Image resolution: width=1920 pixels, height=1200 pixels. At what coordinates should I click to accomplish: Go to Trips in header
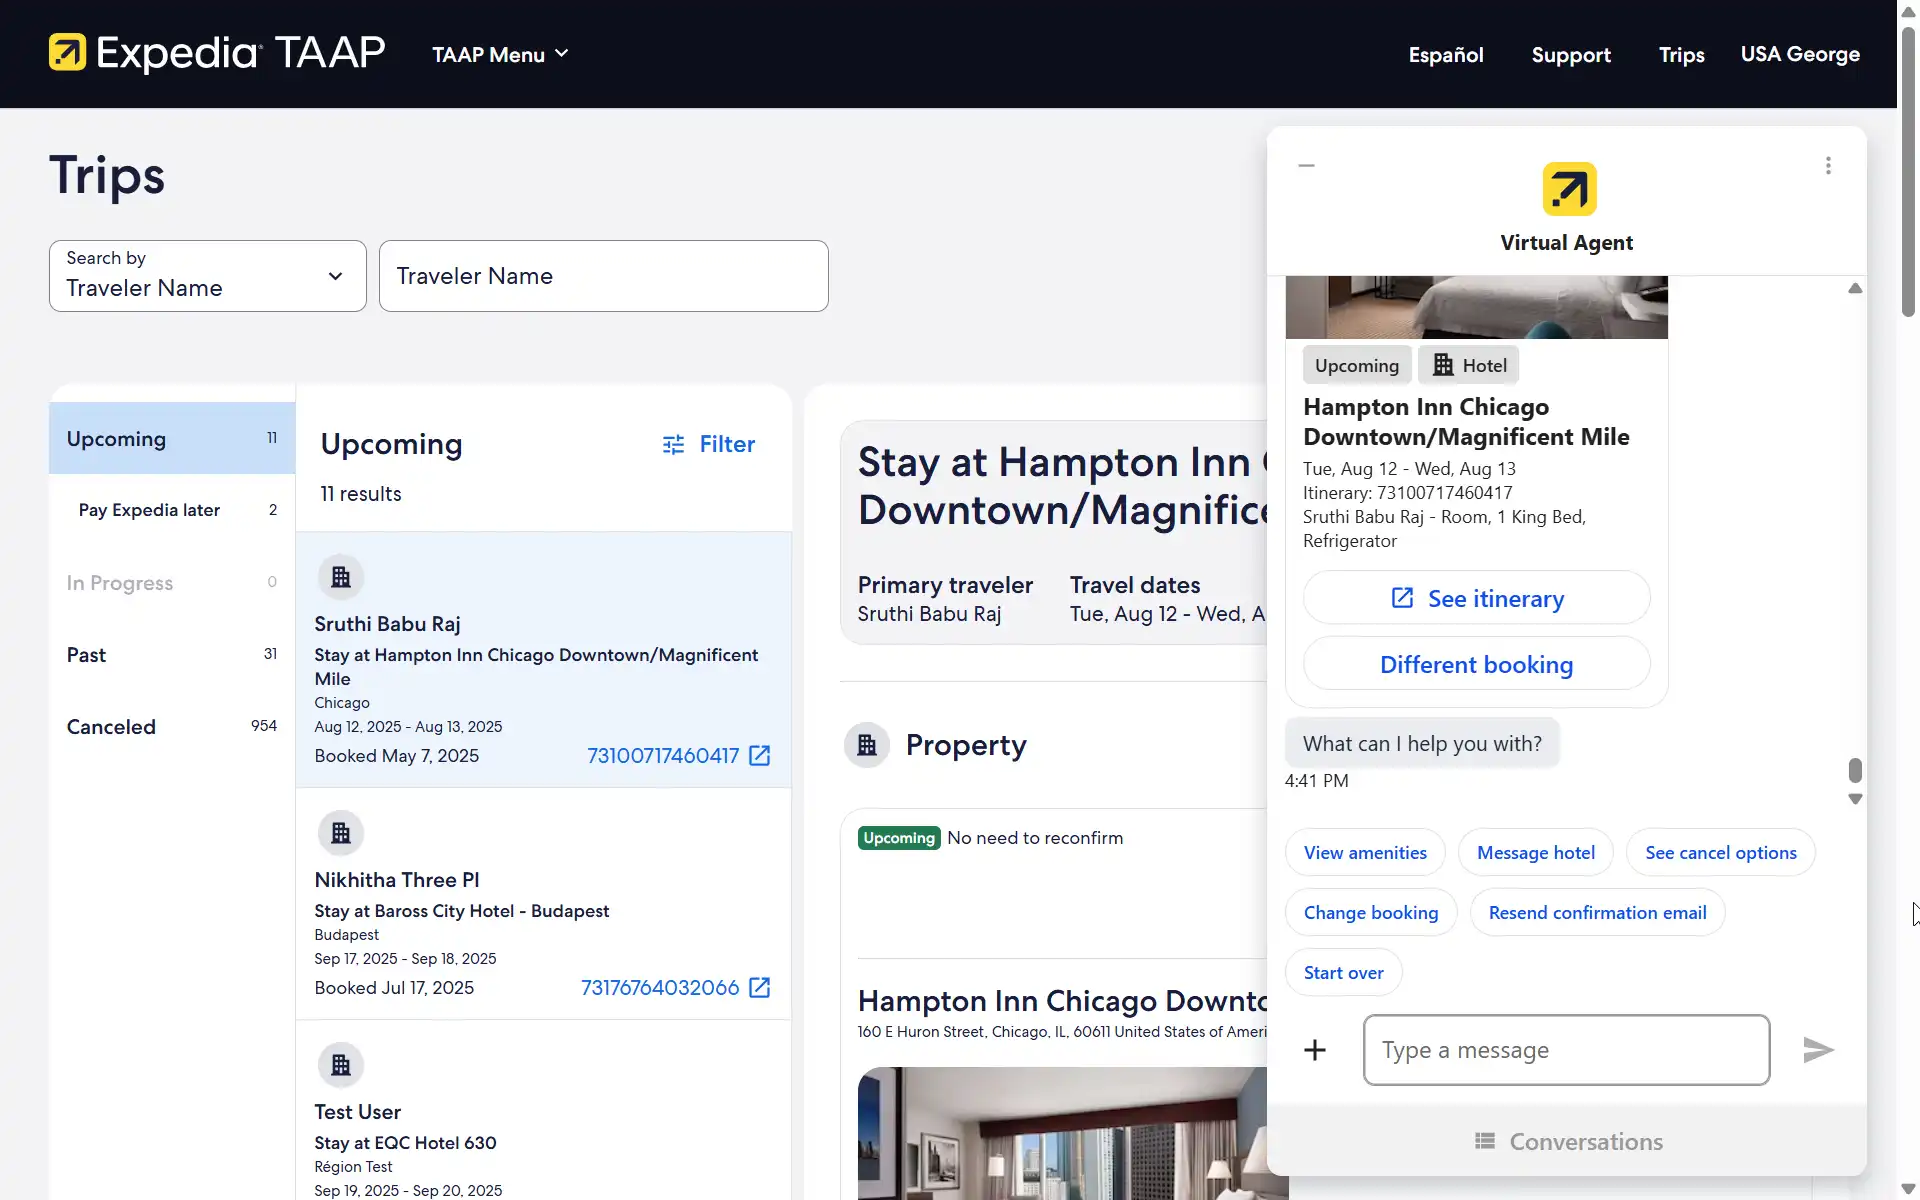[1681, 55]
